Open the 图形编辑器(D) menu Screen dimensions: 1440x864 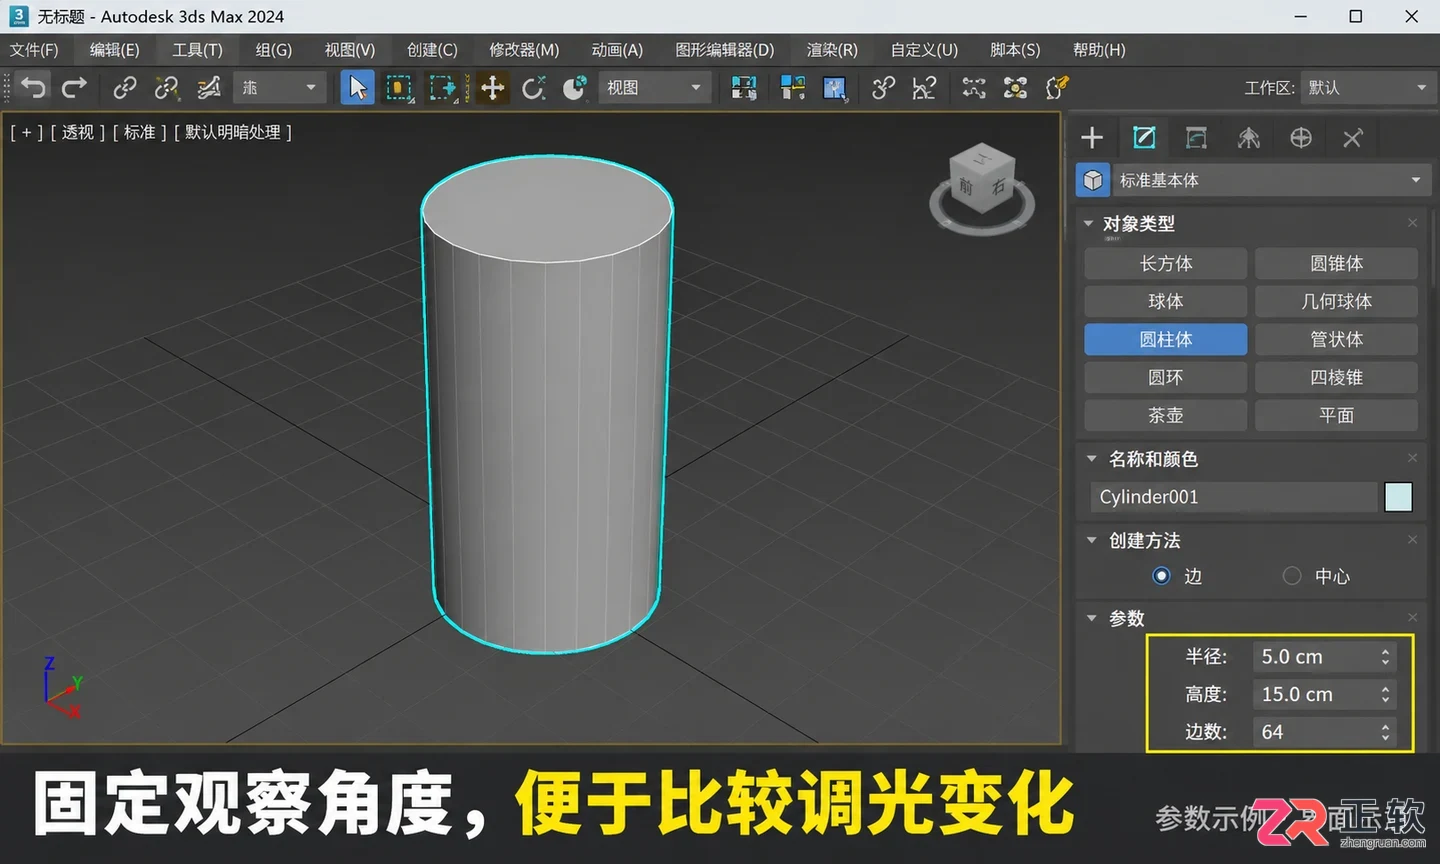pyautogui.click(x=725, y=50)
